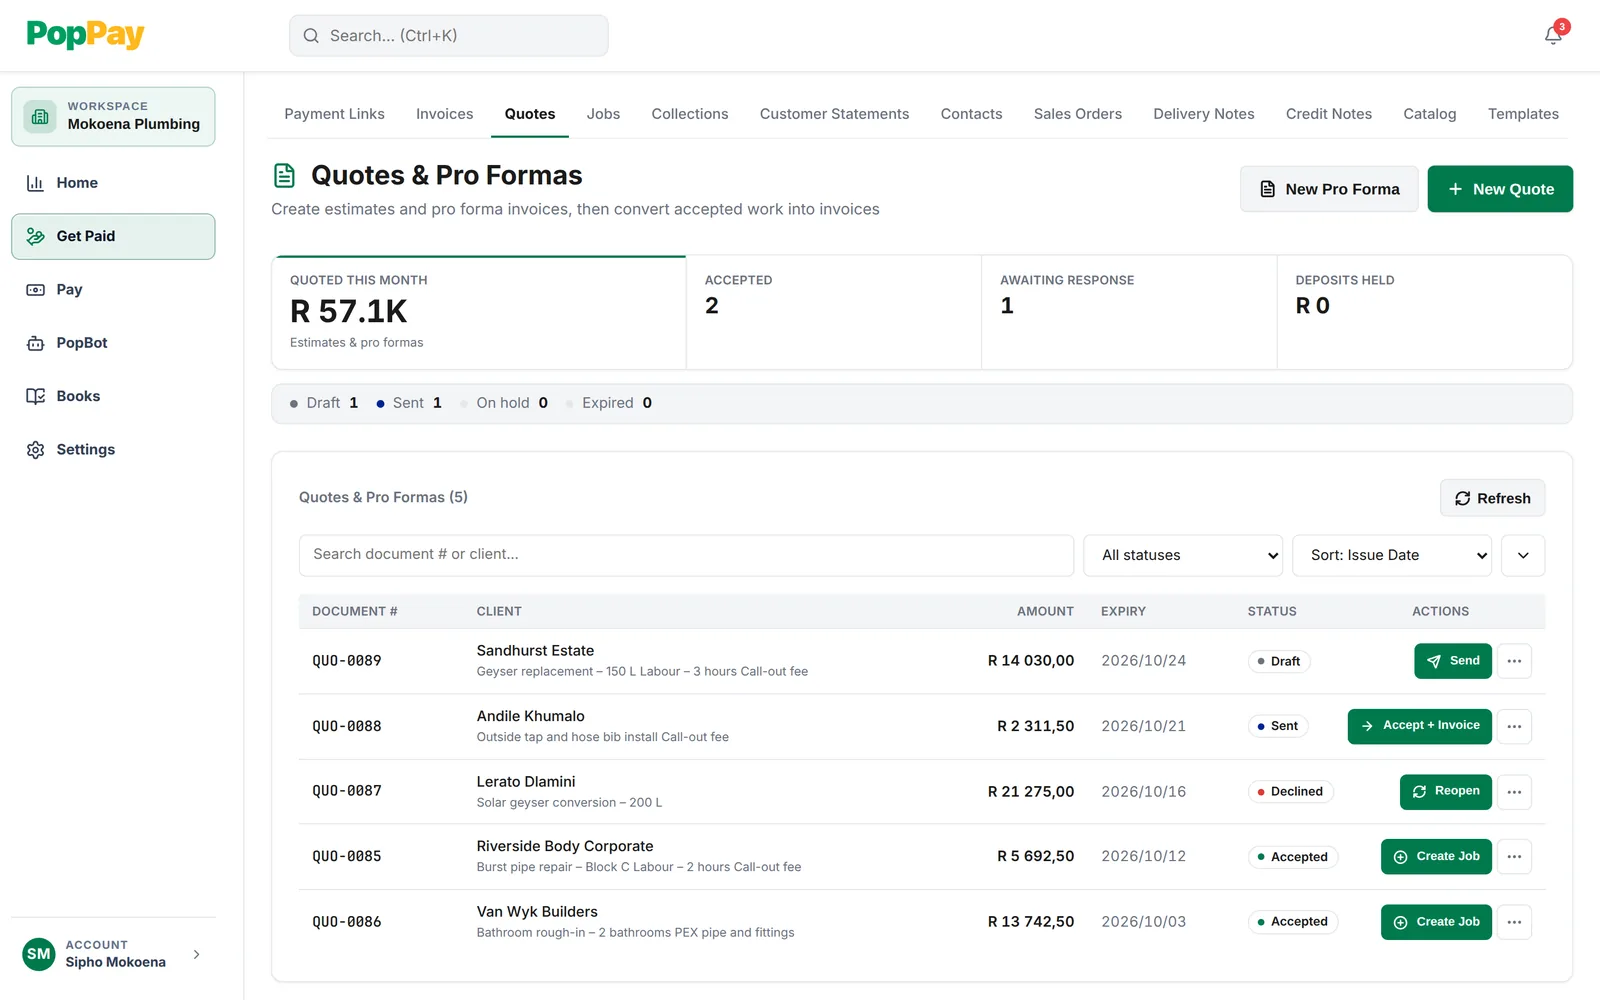Click the Pay banknote icon

click(x=35, y=290)
